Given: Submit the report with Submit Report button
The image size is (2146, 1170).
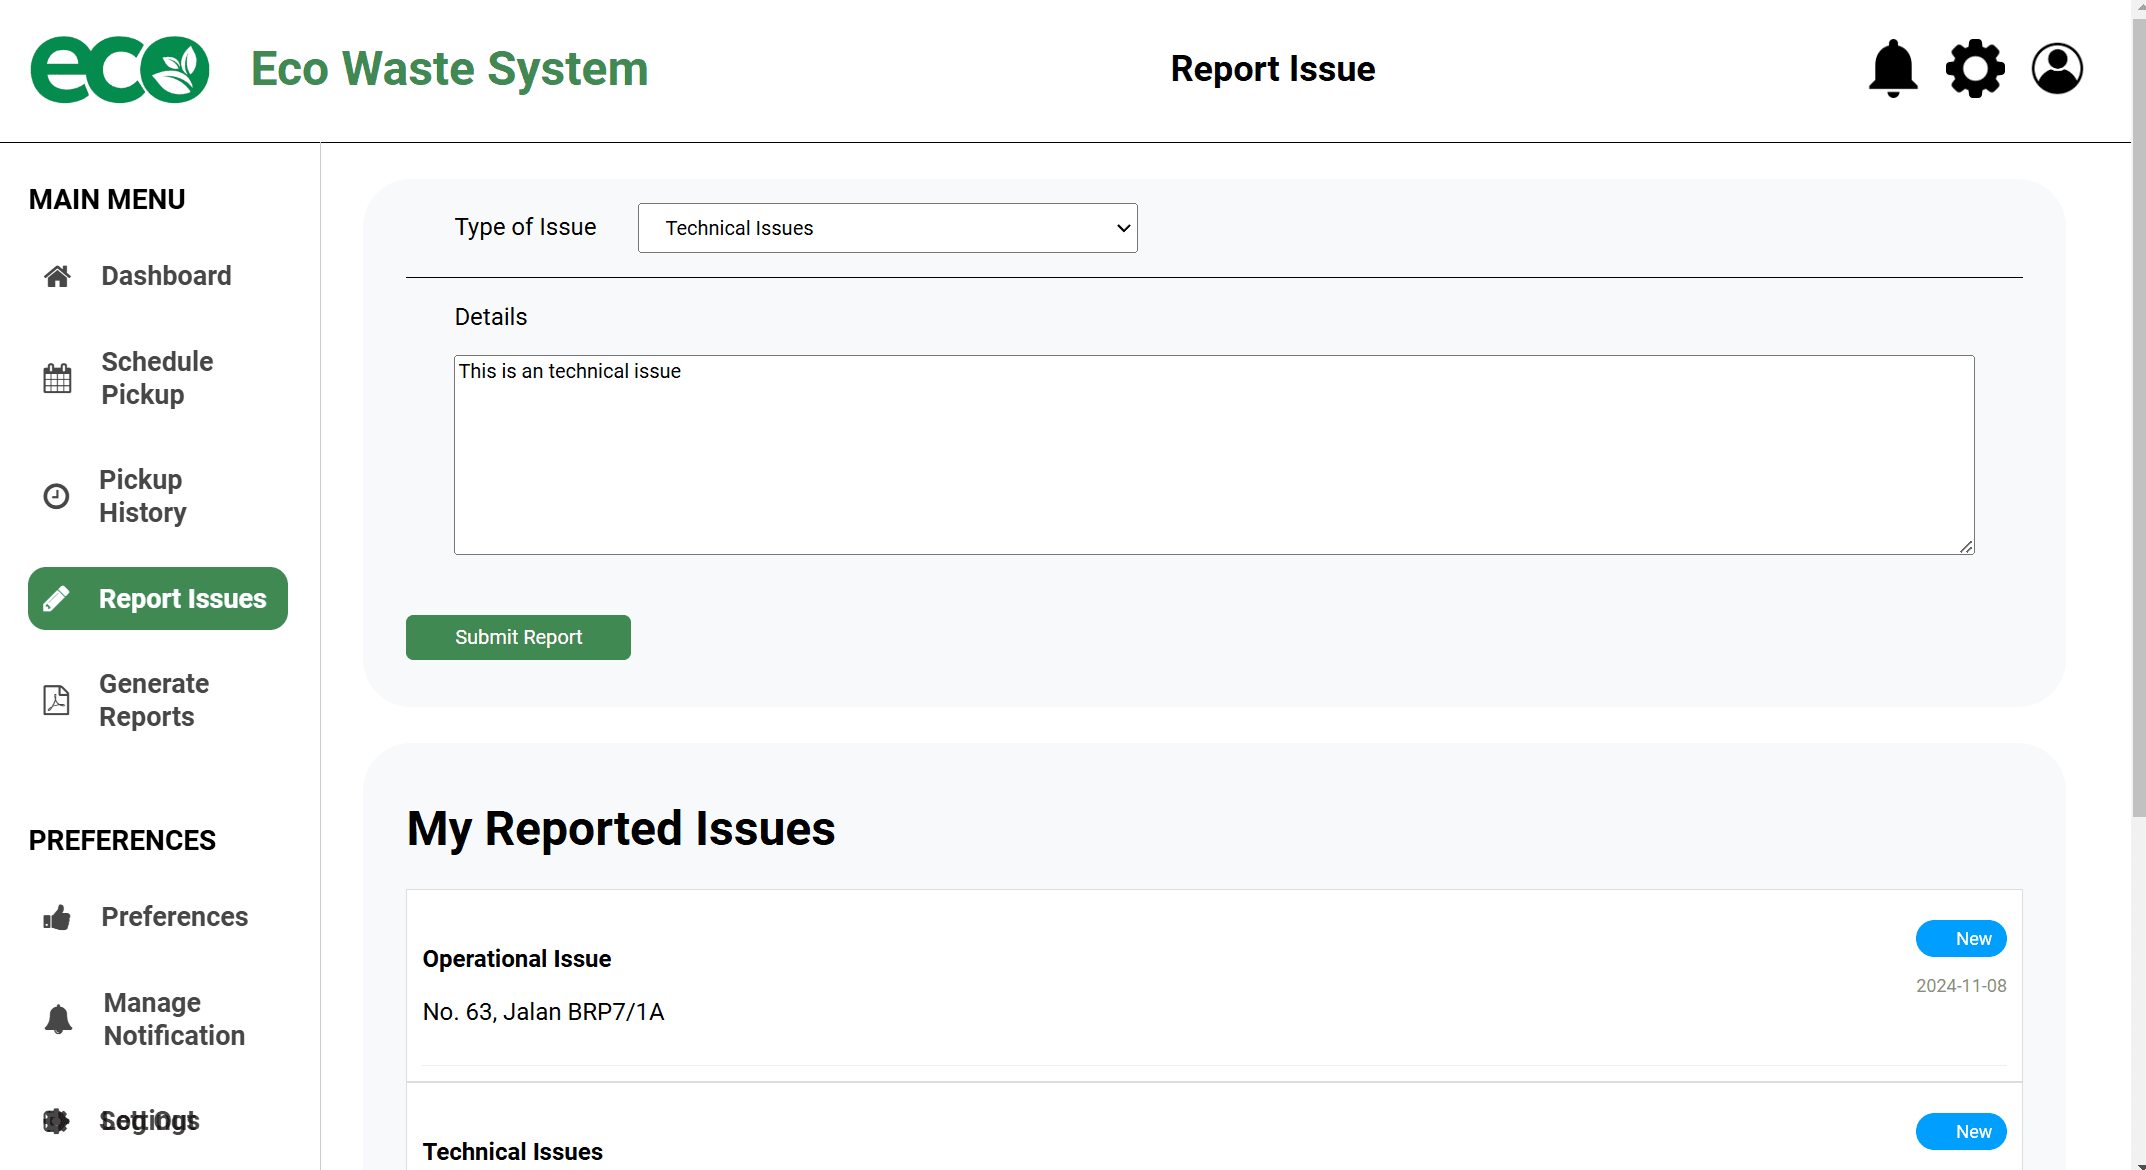Looking at the screenshot, I should pos(518,637).
